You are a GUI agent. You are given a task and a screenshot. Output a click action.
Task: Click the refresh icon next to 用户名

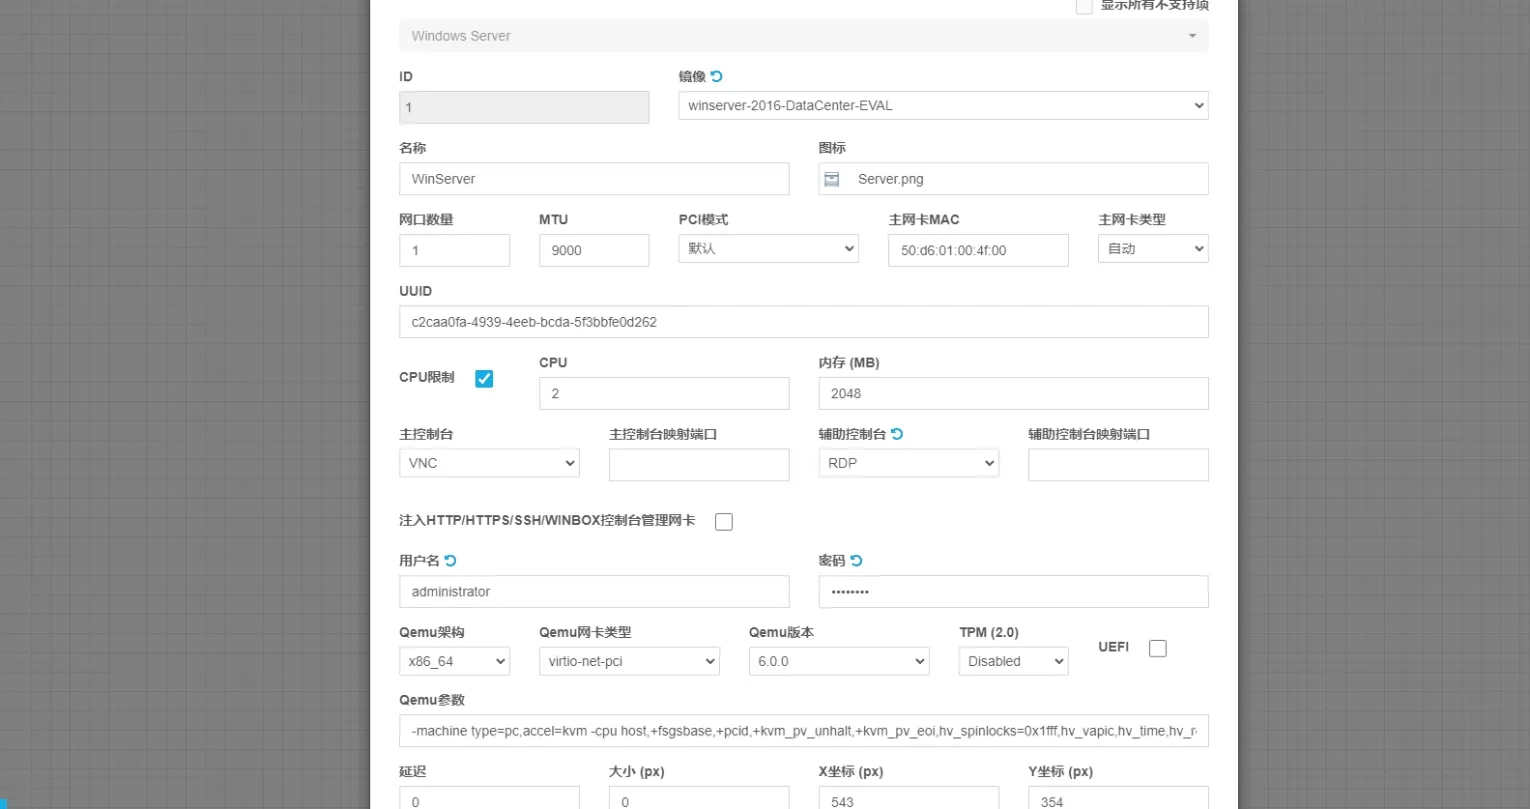pyautogui.click(x=451, y=561)
